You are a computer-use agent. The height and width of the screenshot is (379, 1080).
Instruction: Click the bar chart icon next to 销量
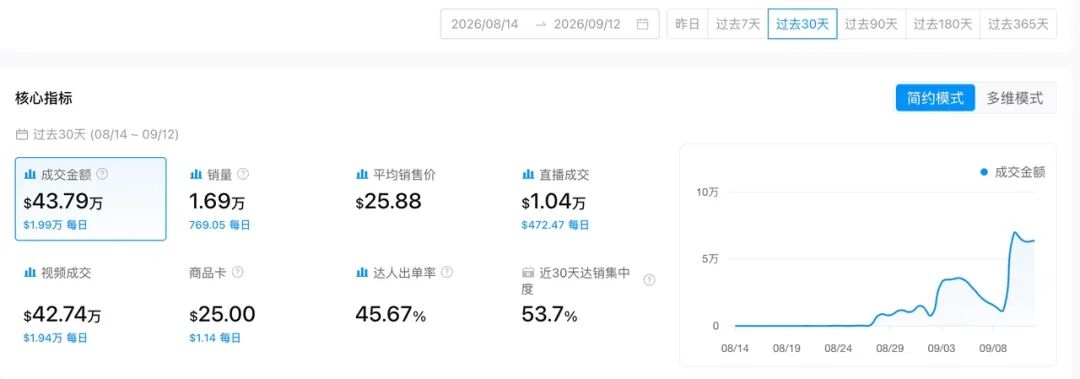click(x=196, y=174)
